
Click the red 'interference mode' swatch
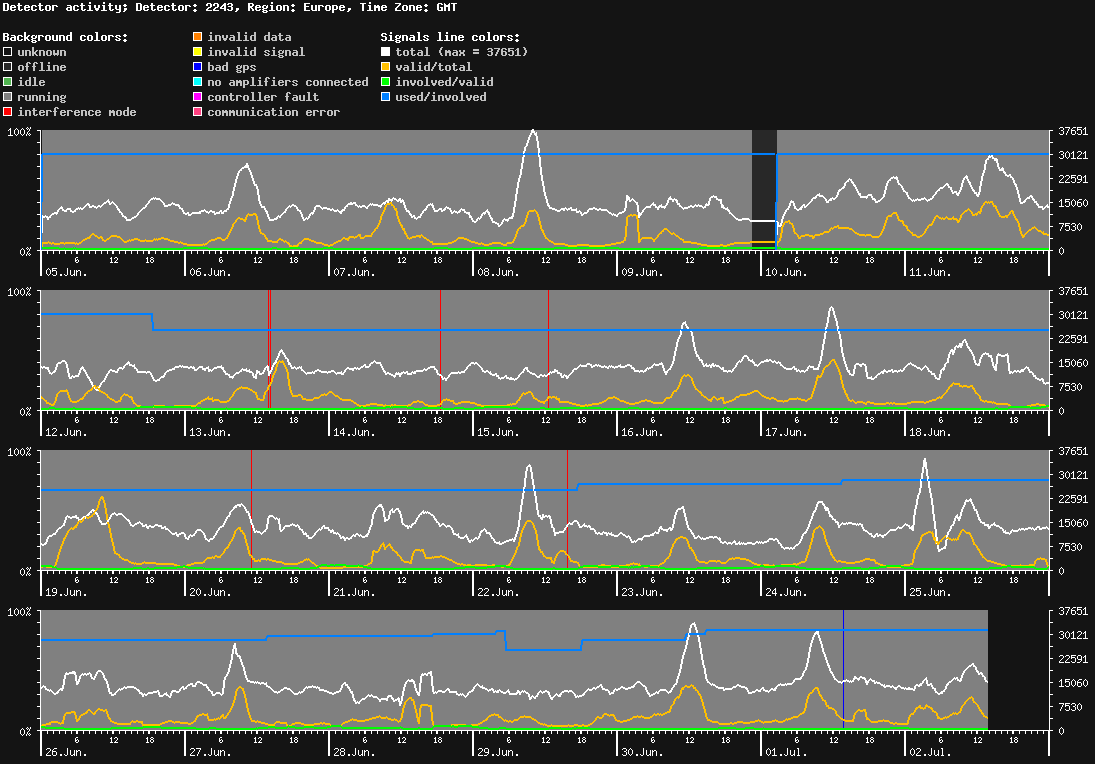pyautogui.click(x=8, y=112)
